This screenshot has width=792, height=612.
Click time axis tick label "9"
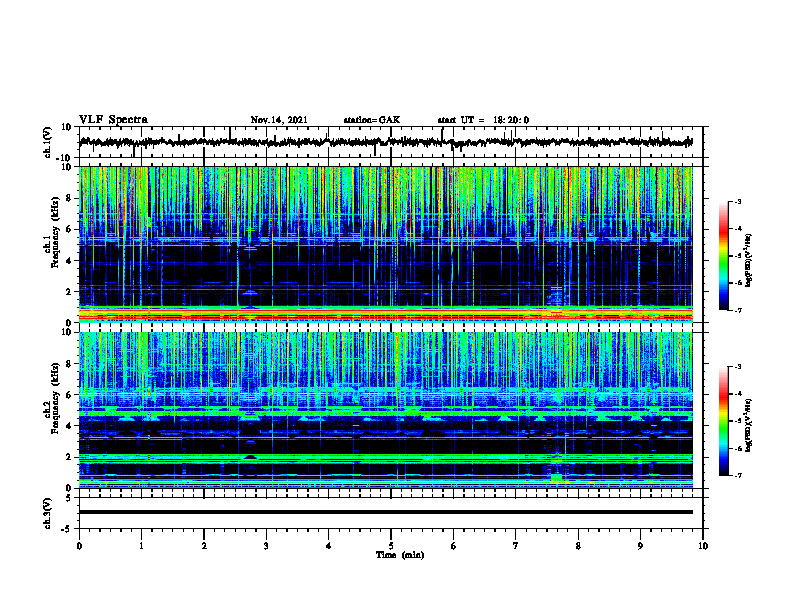tap(640, 546)
